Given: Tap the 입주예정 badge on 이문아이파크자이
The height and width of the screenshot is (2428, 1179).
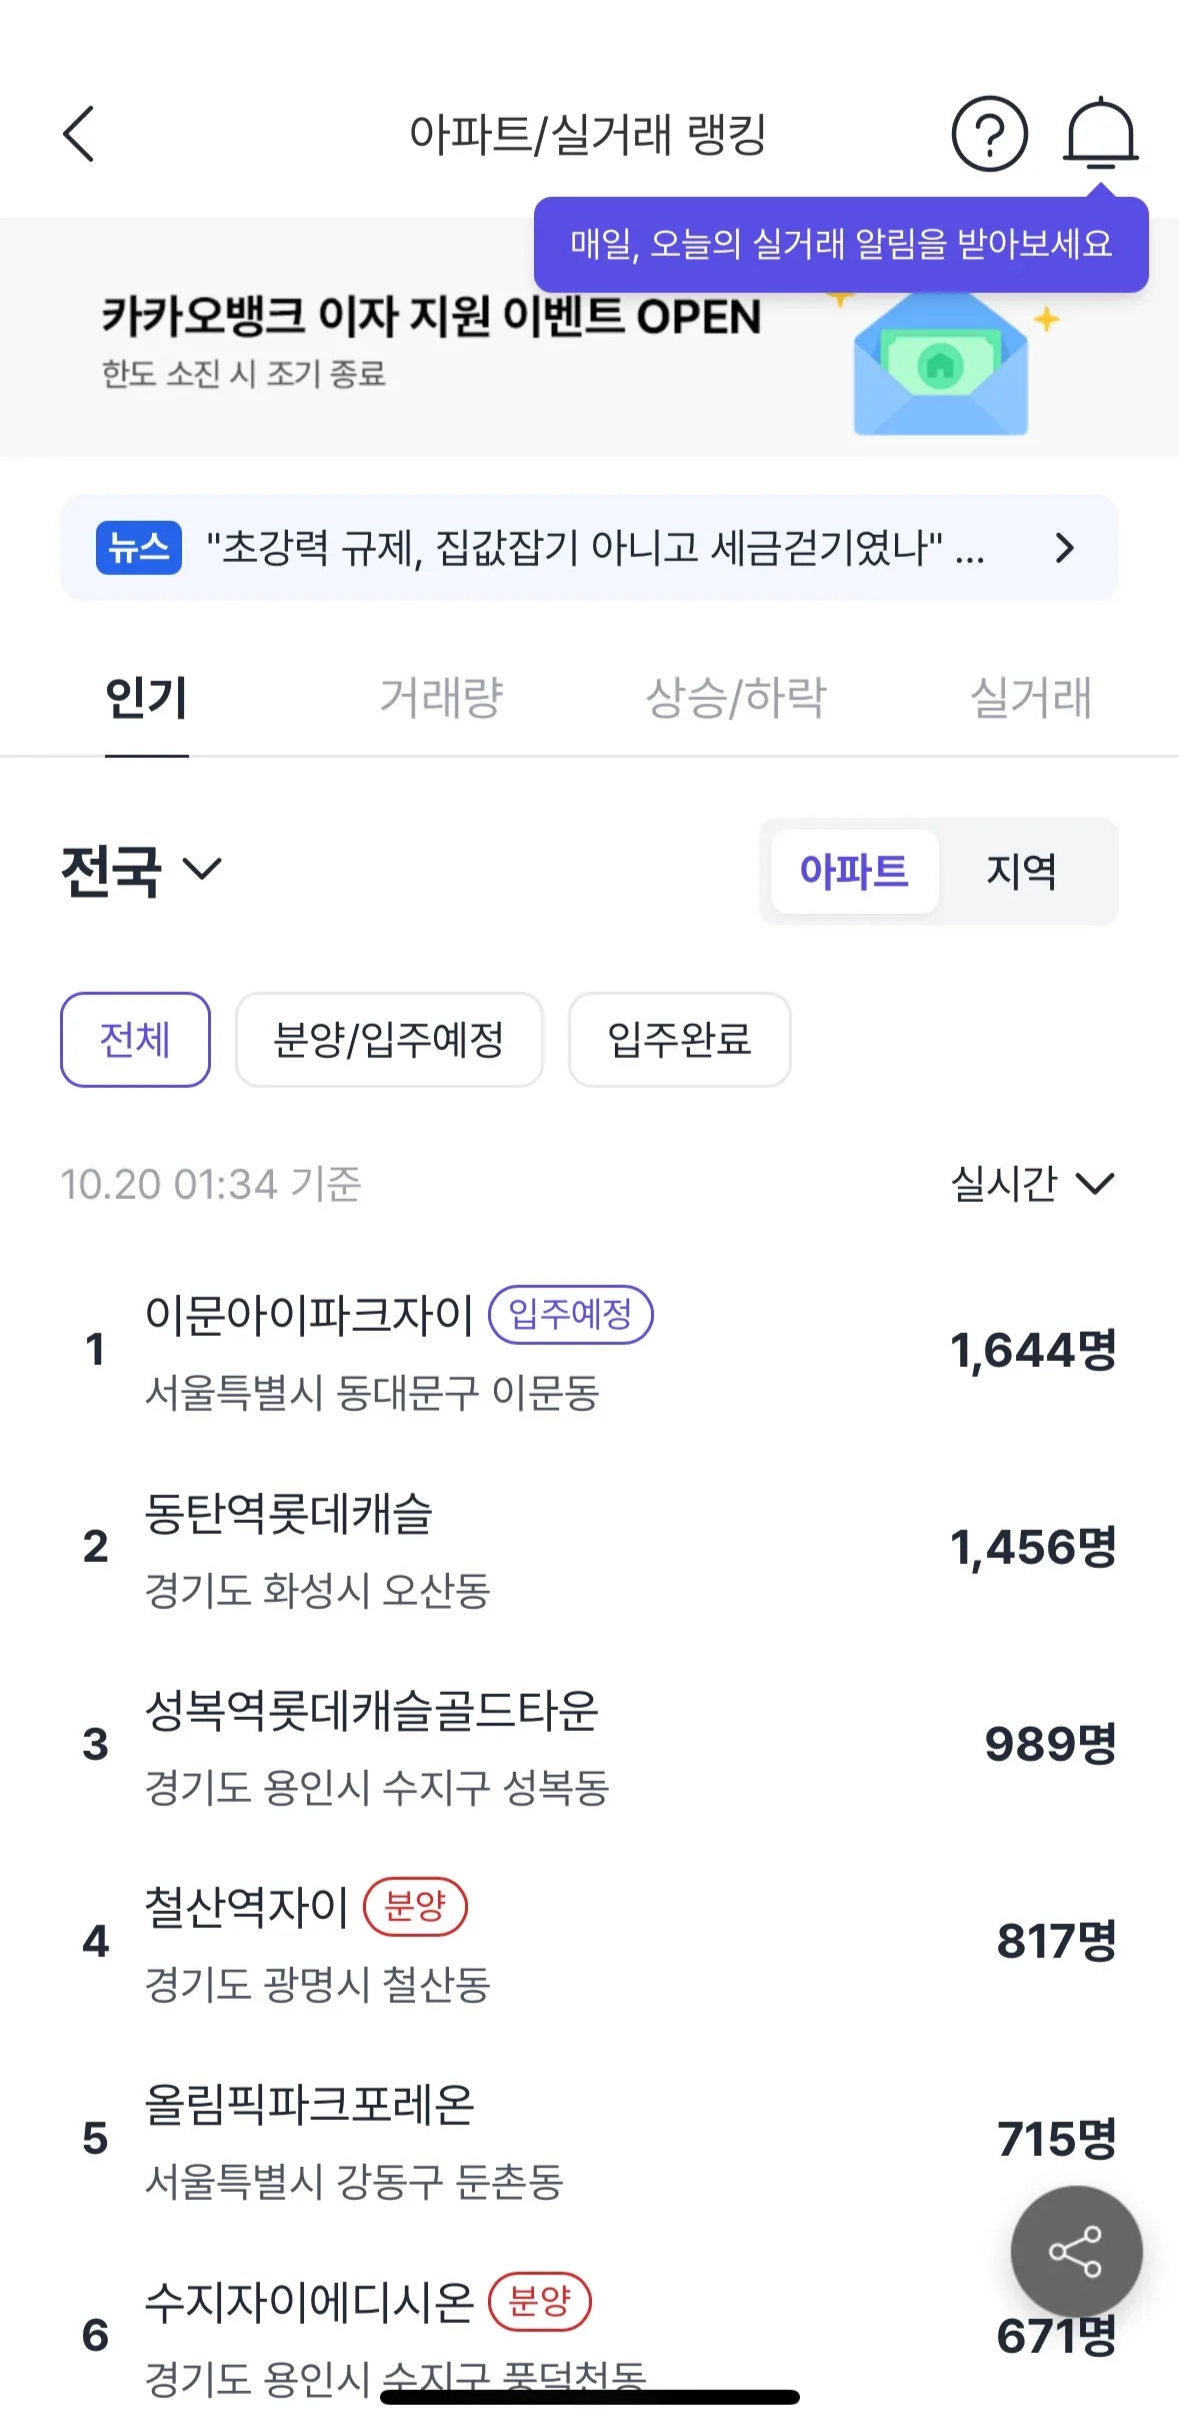Looking at the screenshot, I should pos(570,1314).
